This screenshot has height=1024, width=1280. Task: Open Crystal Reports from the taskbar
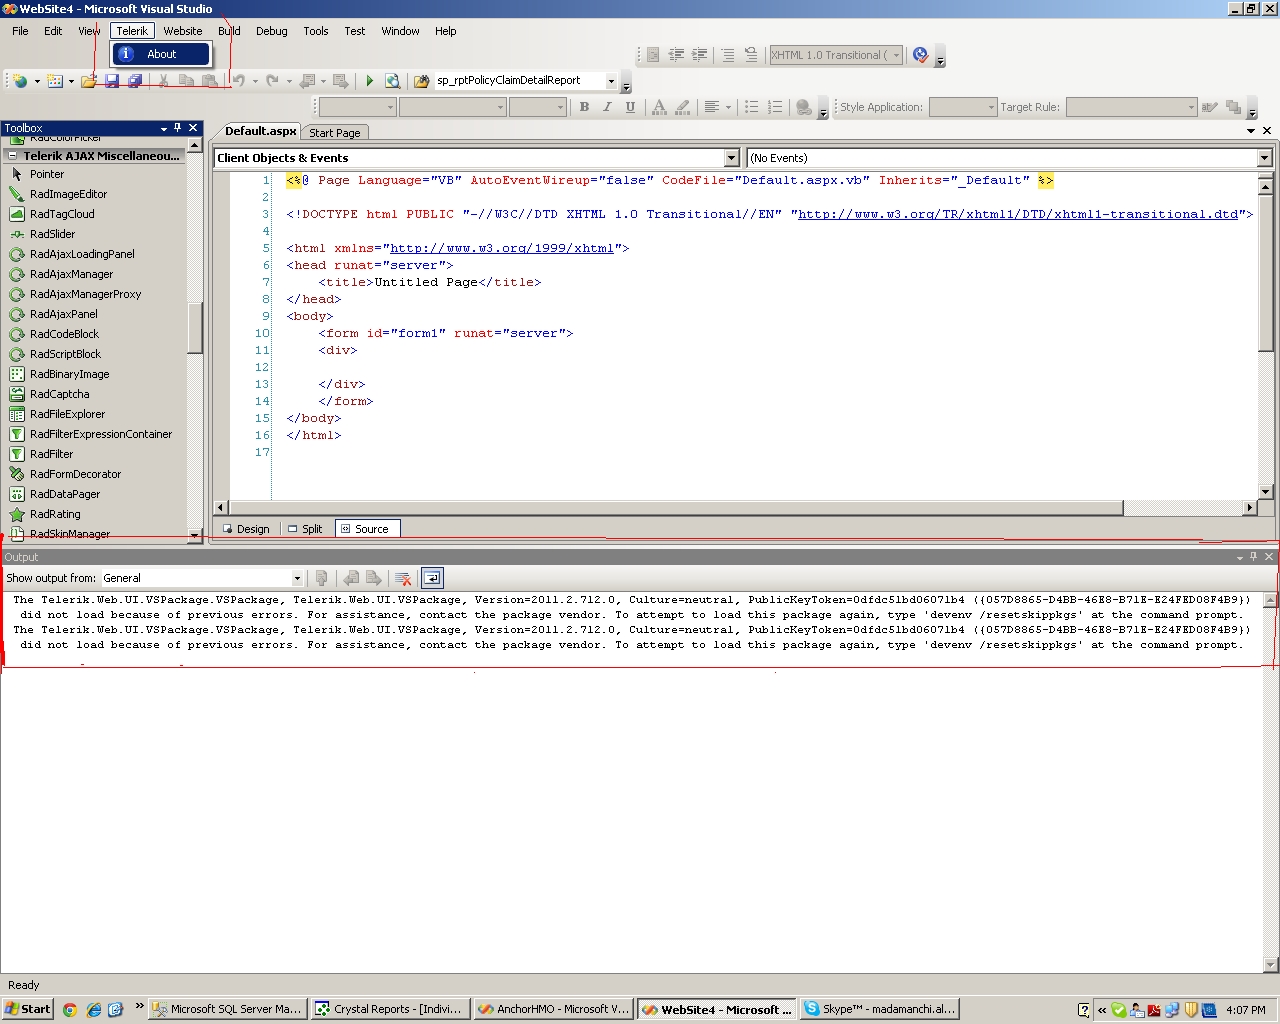388,1009
